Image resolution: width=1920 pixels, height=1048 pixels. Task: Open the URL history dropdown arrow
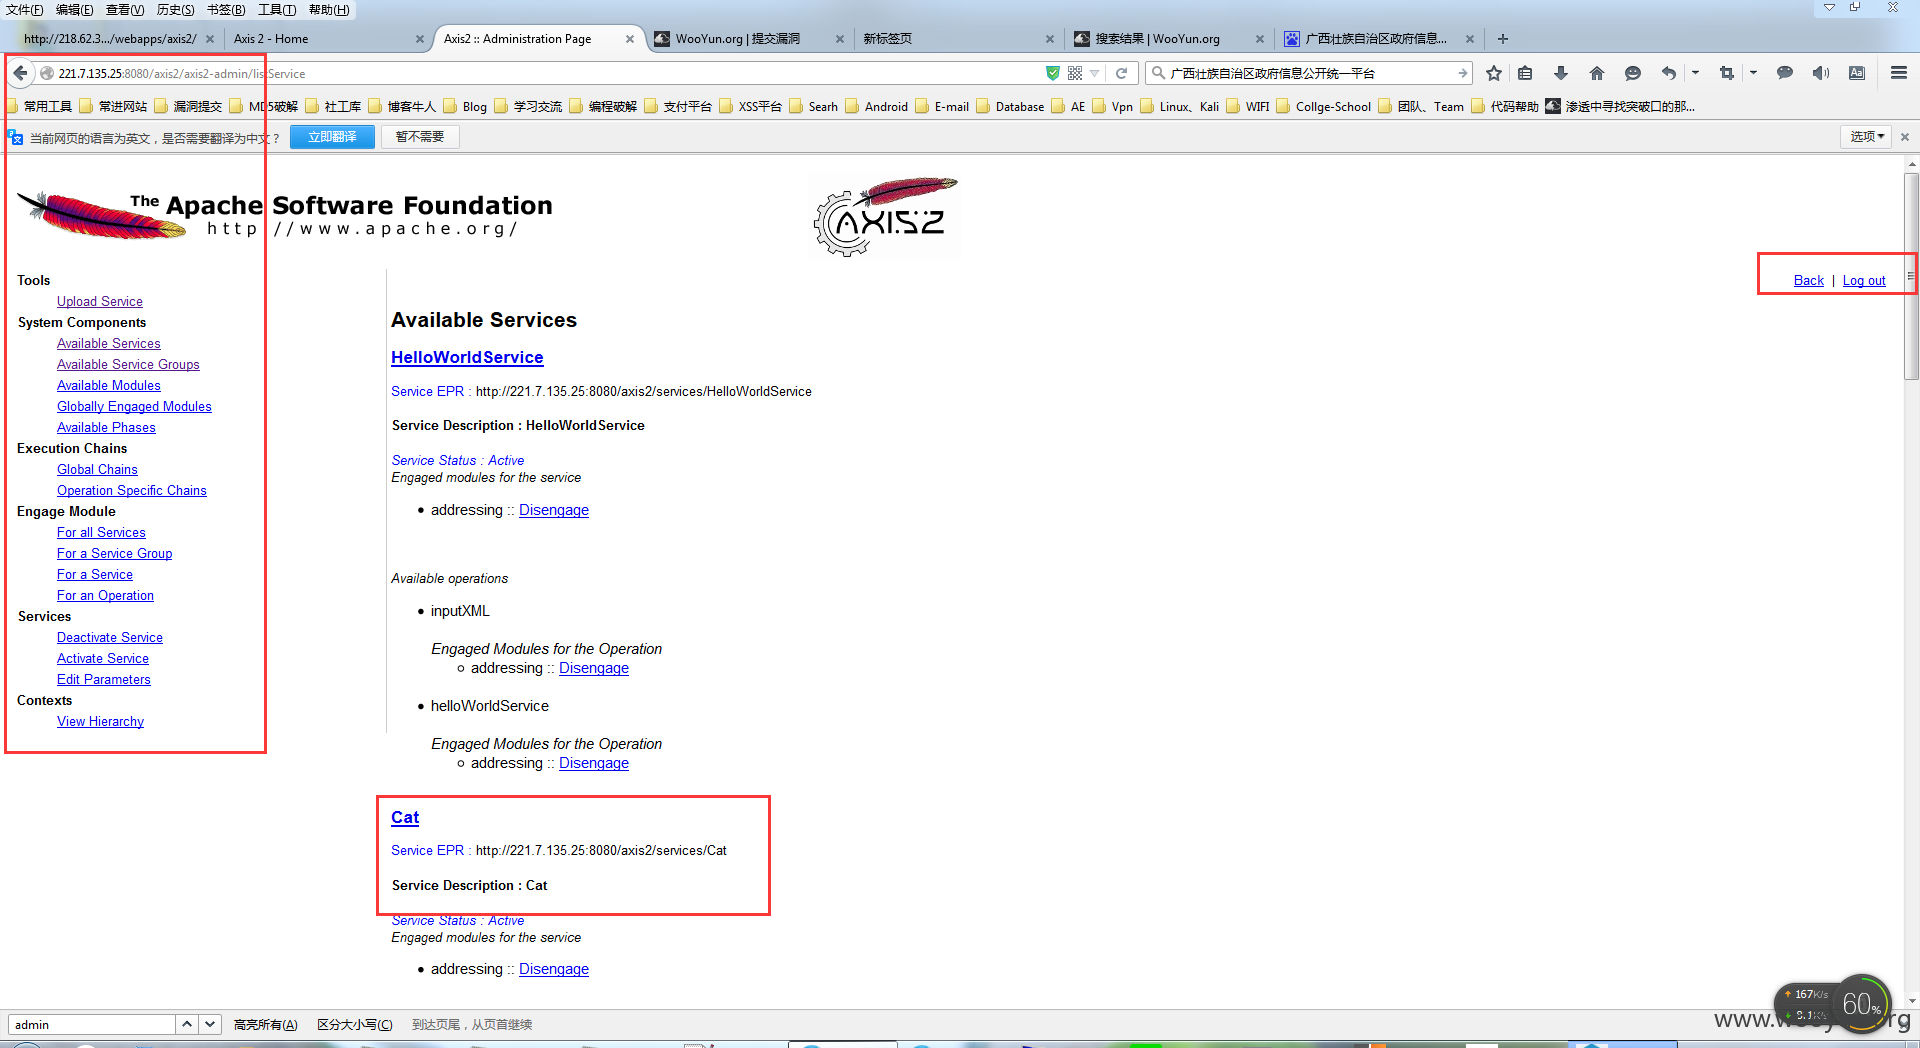[1095, 73]
